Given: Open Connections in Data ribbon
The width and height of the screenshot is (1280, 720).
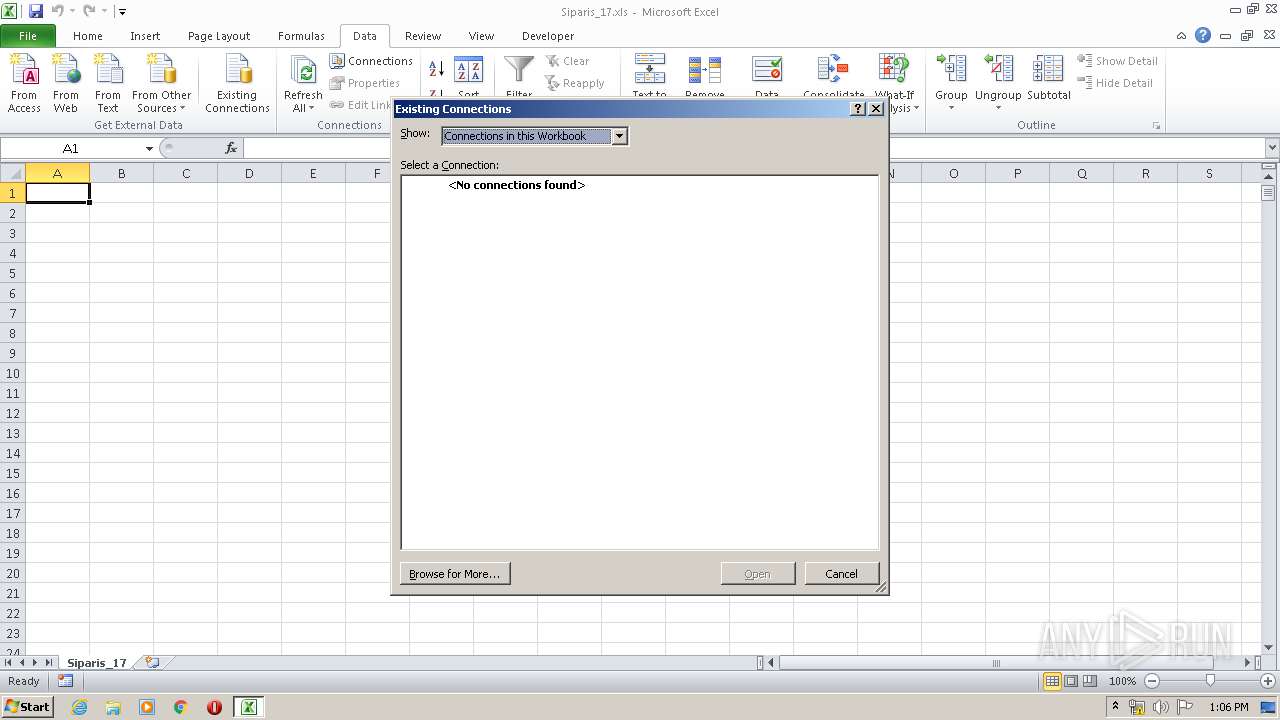Looking at the screenshot, I should (371, 61).
